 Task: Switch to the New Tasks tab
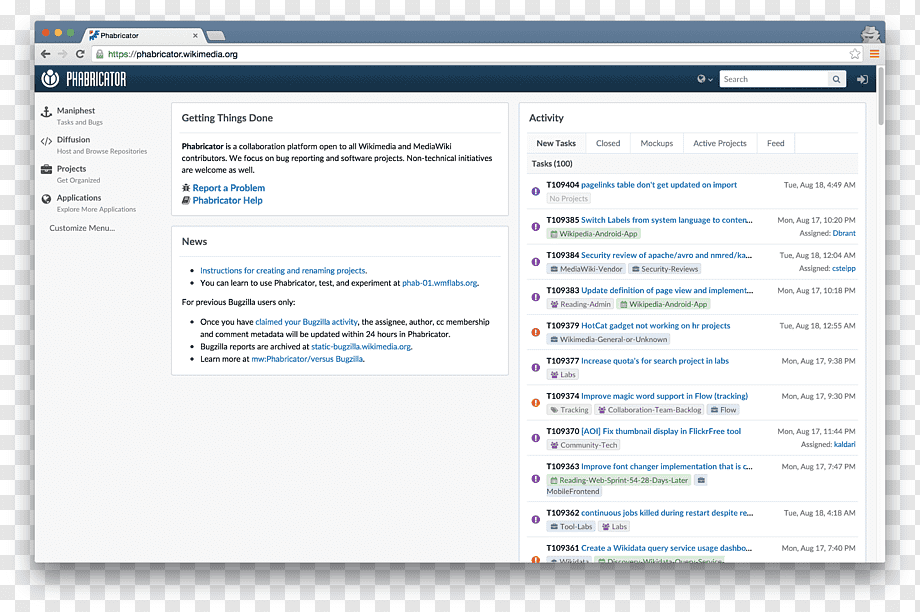[556, 143]
